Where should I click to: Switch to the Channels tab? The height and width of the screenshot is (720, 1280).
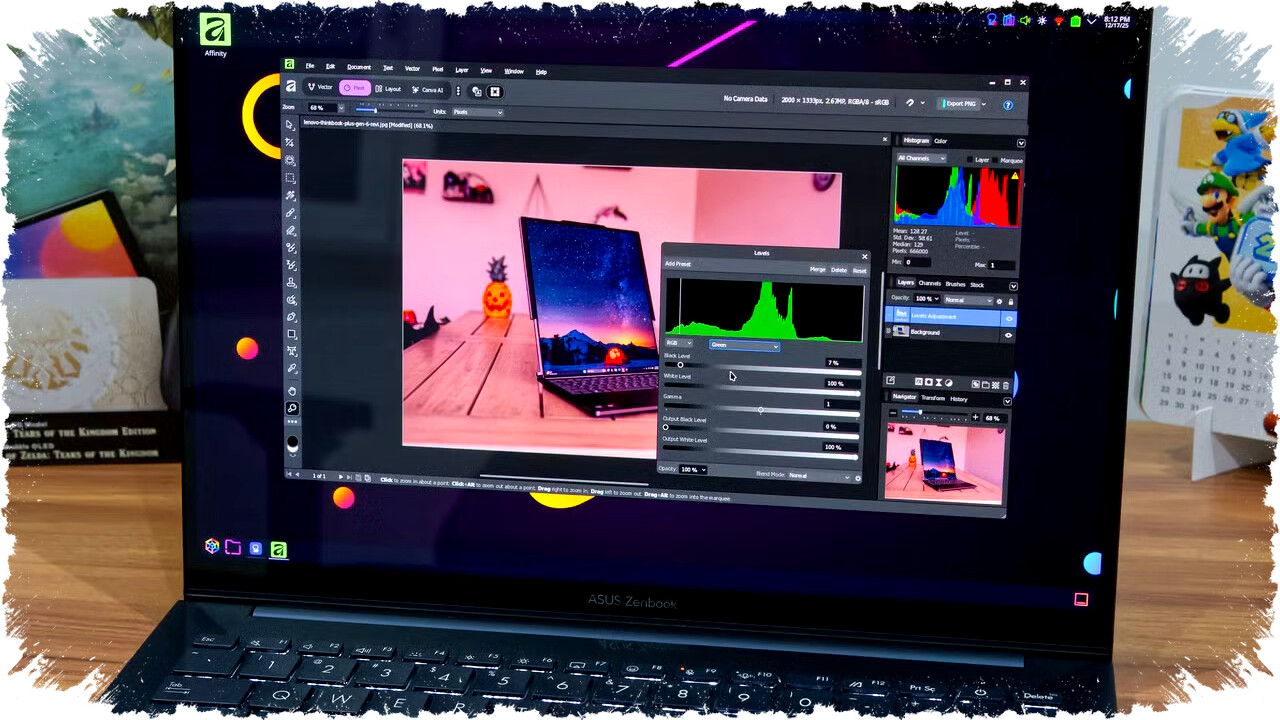pos(930,283)
